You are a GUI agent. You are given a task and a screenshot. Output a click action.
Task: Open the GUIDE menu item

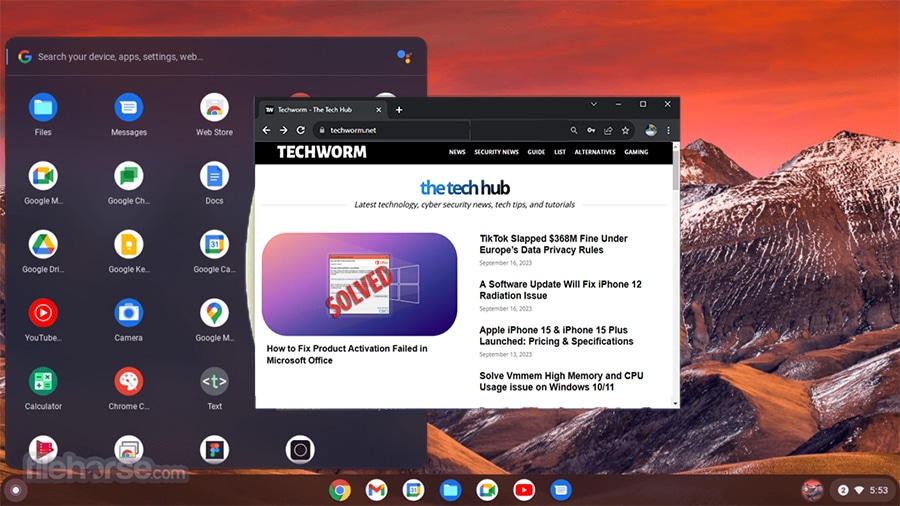coord(536,152)
